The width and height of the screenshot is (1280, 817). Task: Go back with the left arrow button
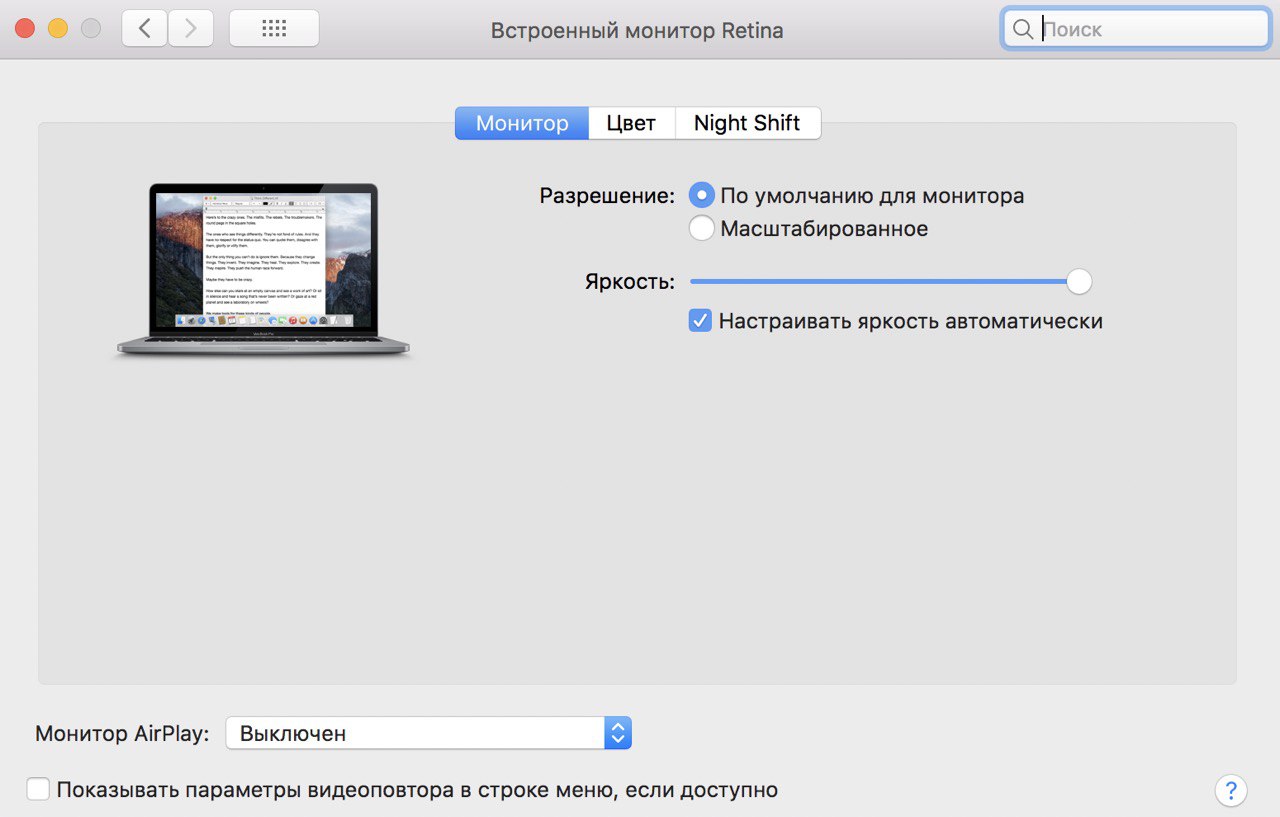coord(145,29)
